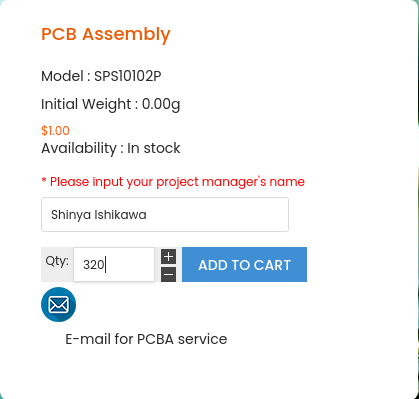The height and width of the screenshot is (399, 419).
Task: Click inside the Qty input box
Action: point(114,265)
